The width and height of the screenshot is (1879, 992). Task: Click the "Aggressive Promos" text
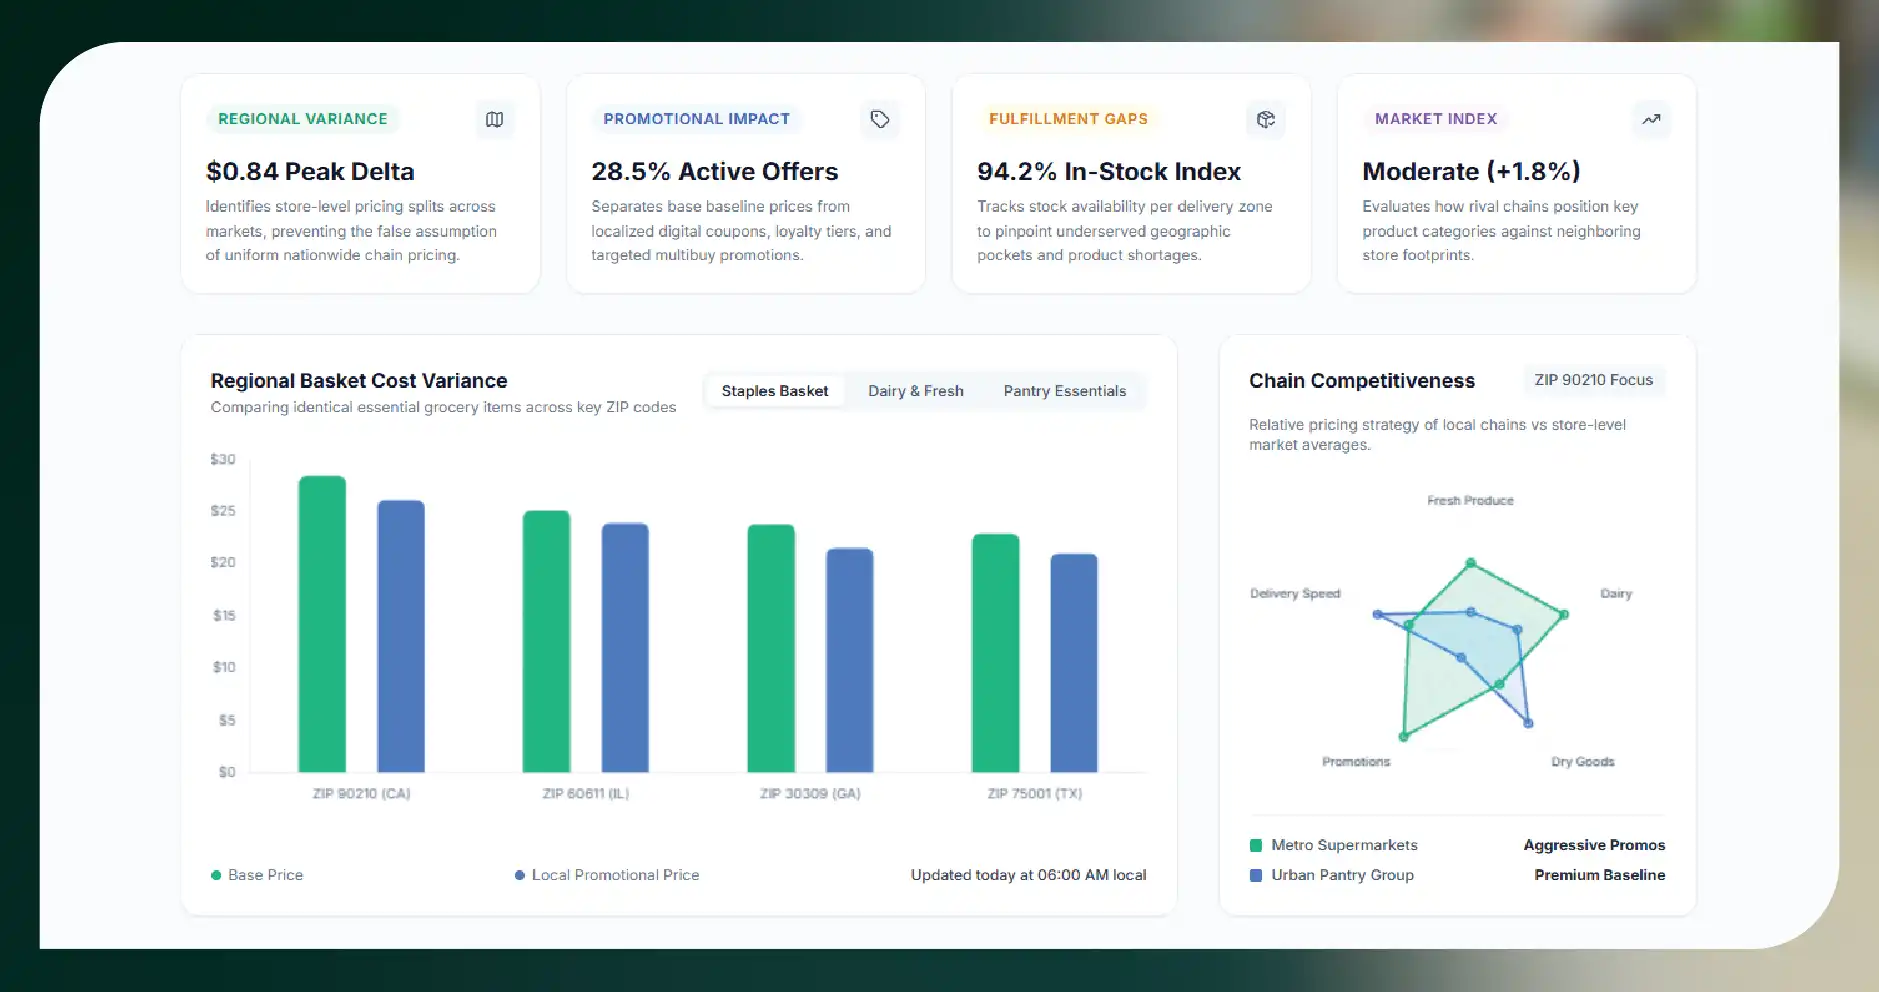pos(1594,846)
